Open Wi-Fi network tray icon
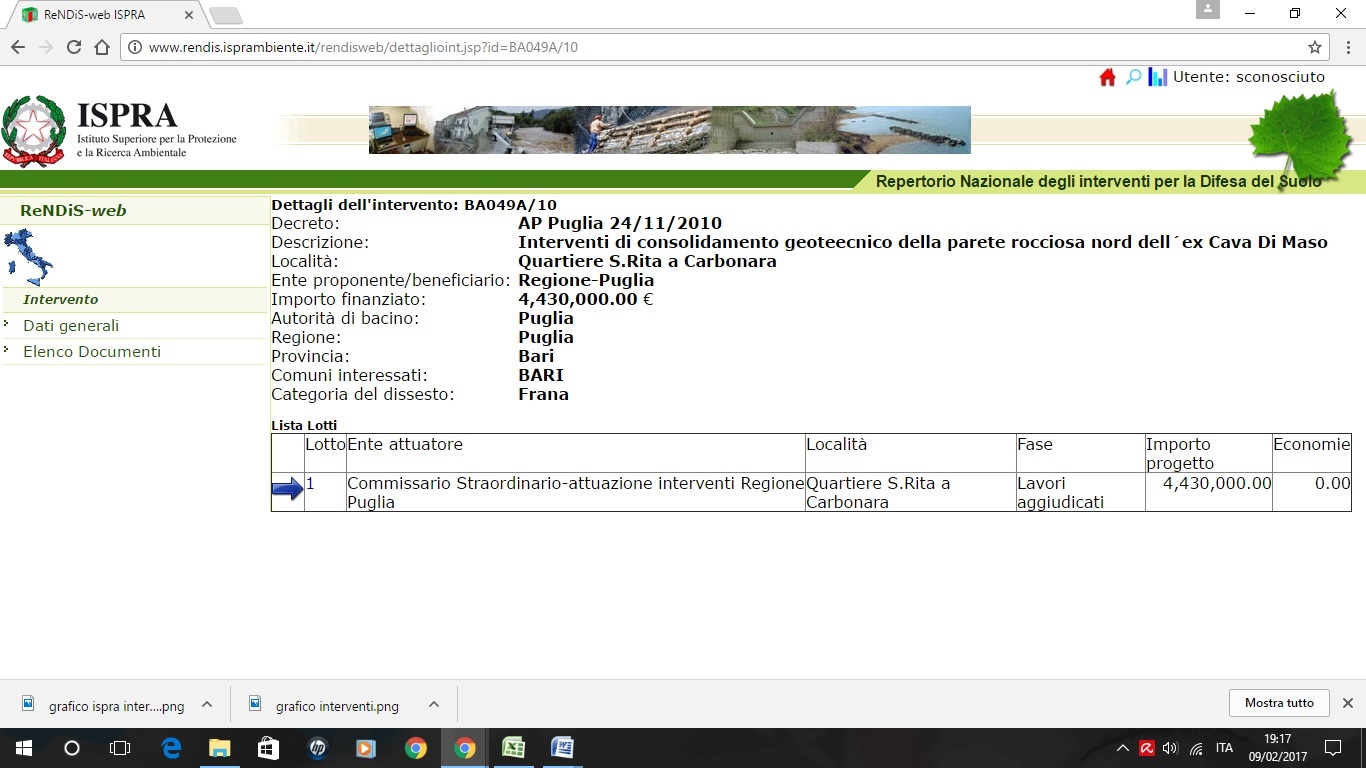 point(1196,748)
